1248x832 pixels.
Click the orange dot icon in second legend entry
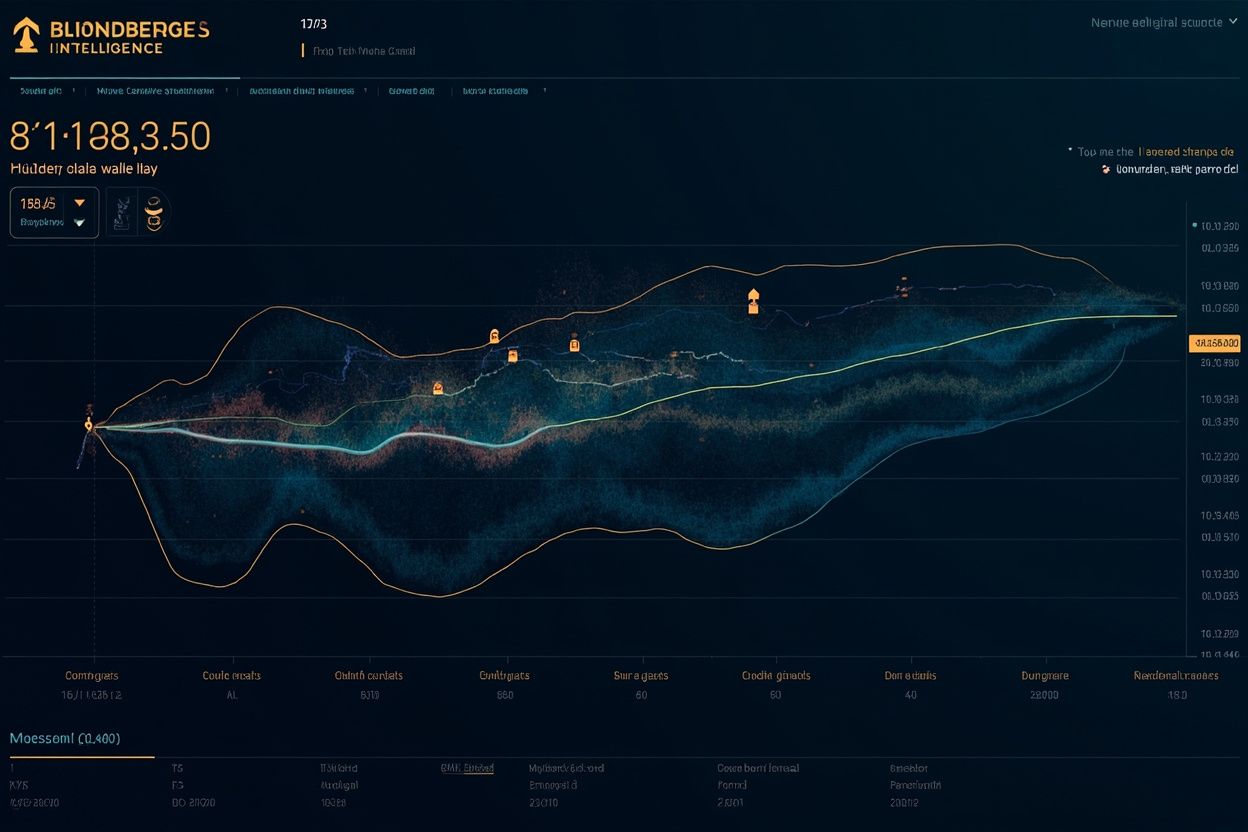coord(1105,170)
